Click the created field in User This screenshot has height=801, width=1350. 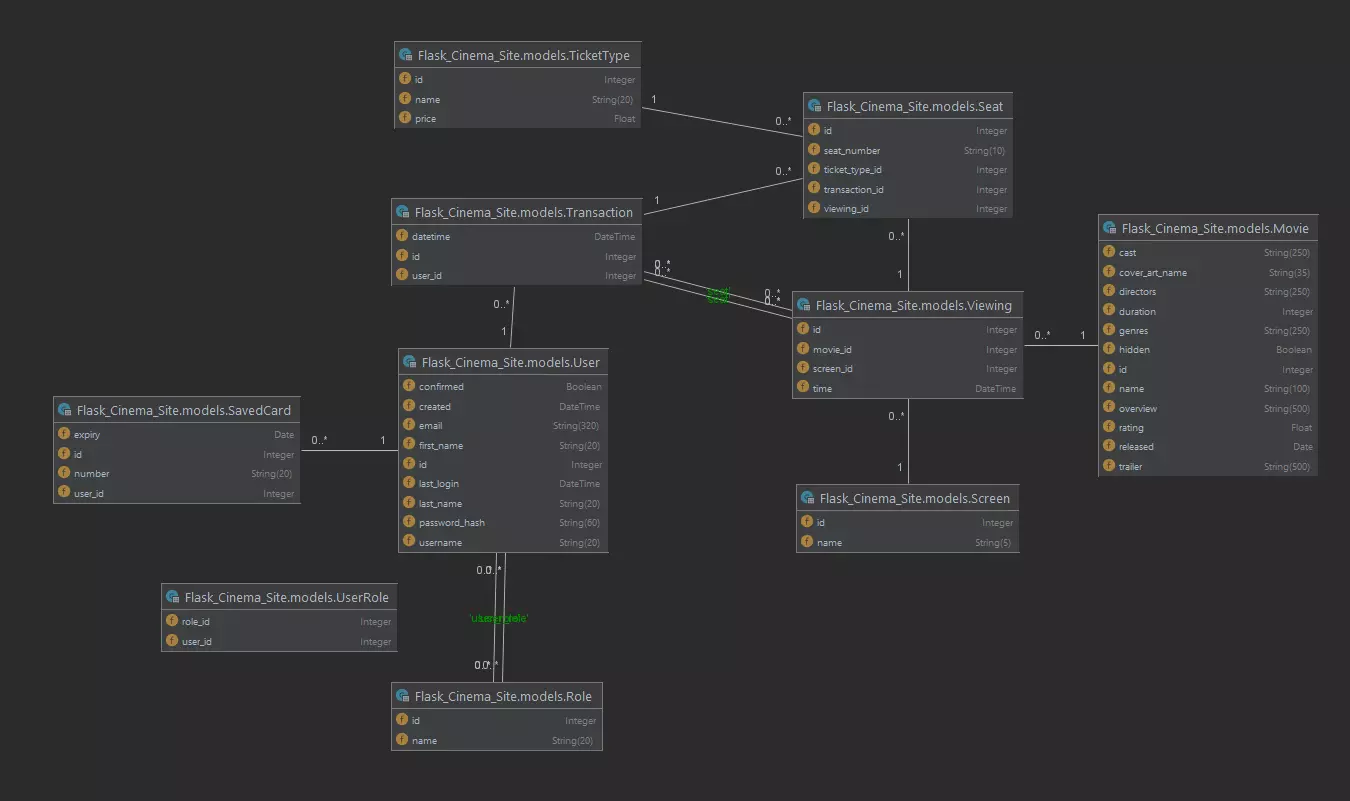pos(503,406)
